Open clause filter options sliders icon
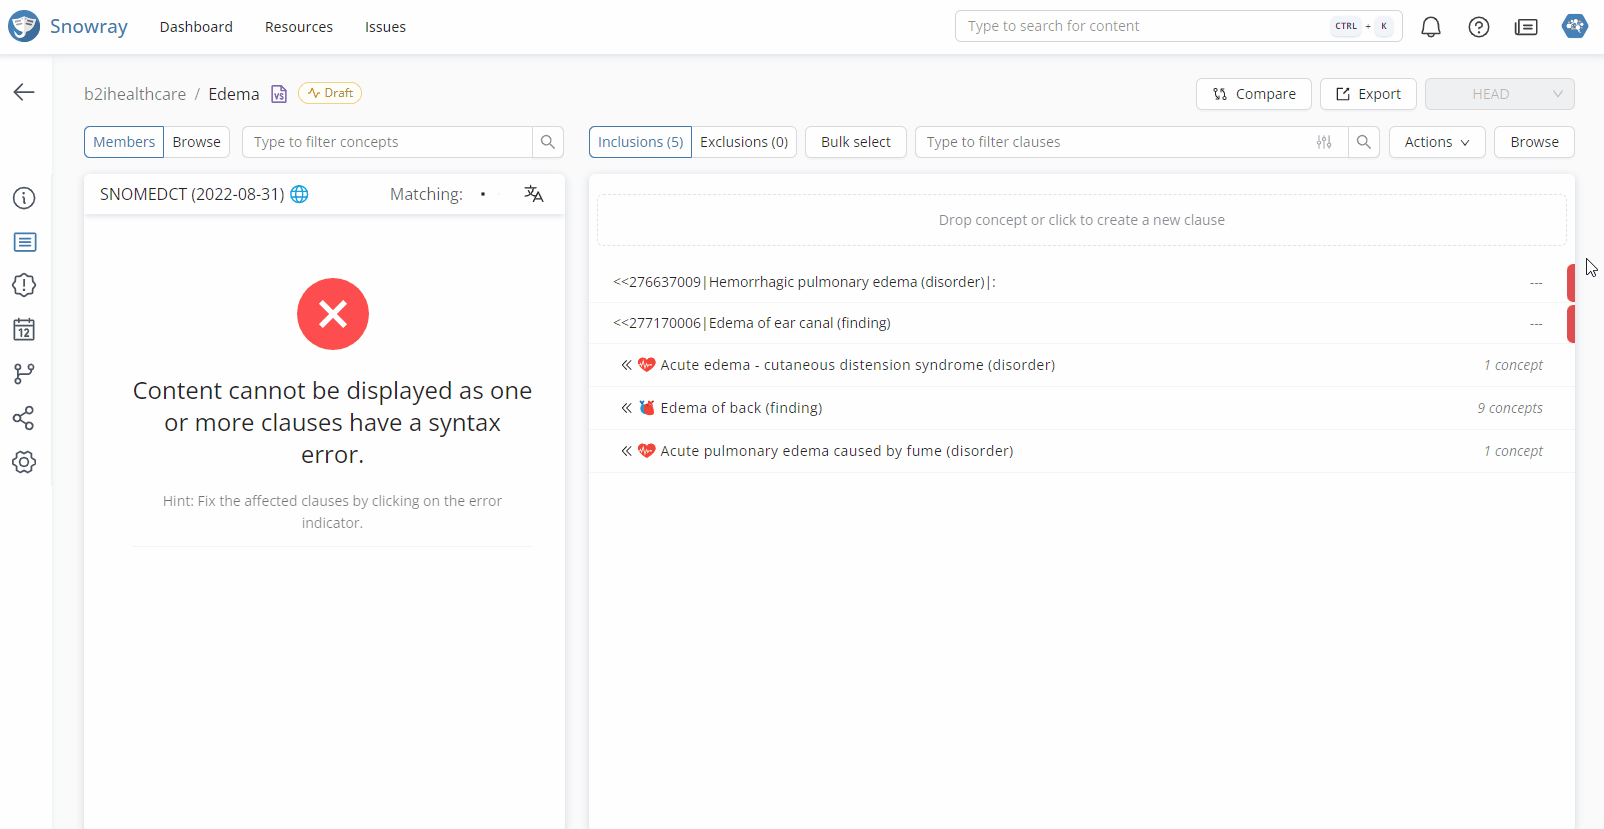 (1324, 142)
